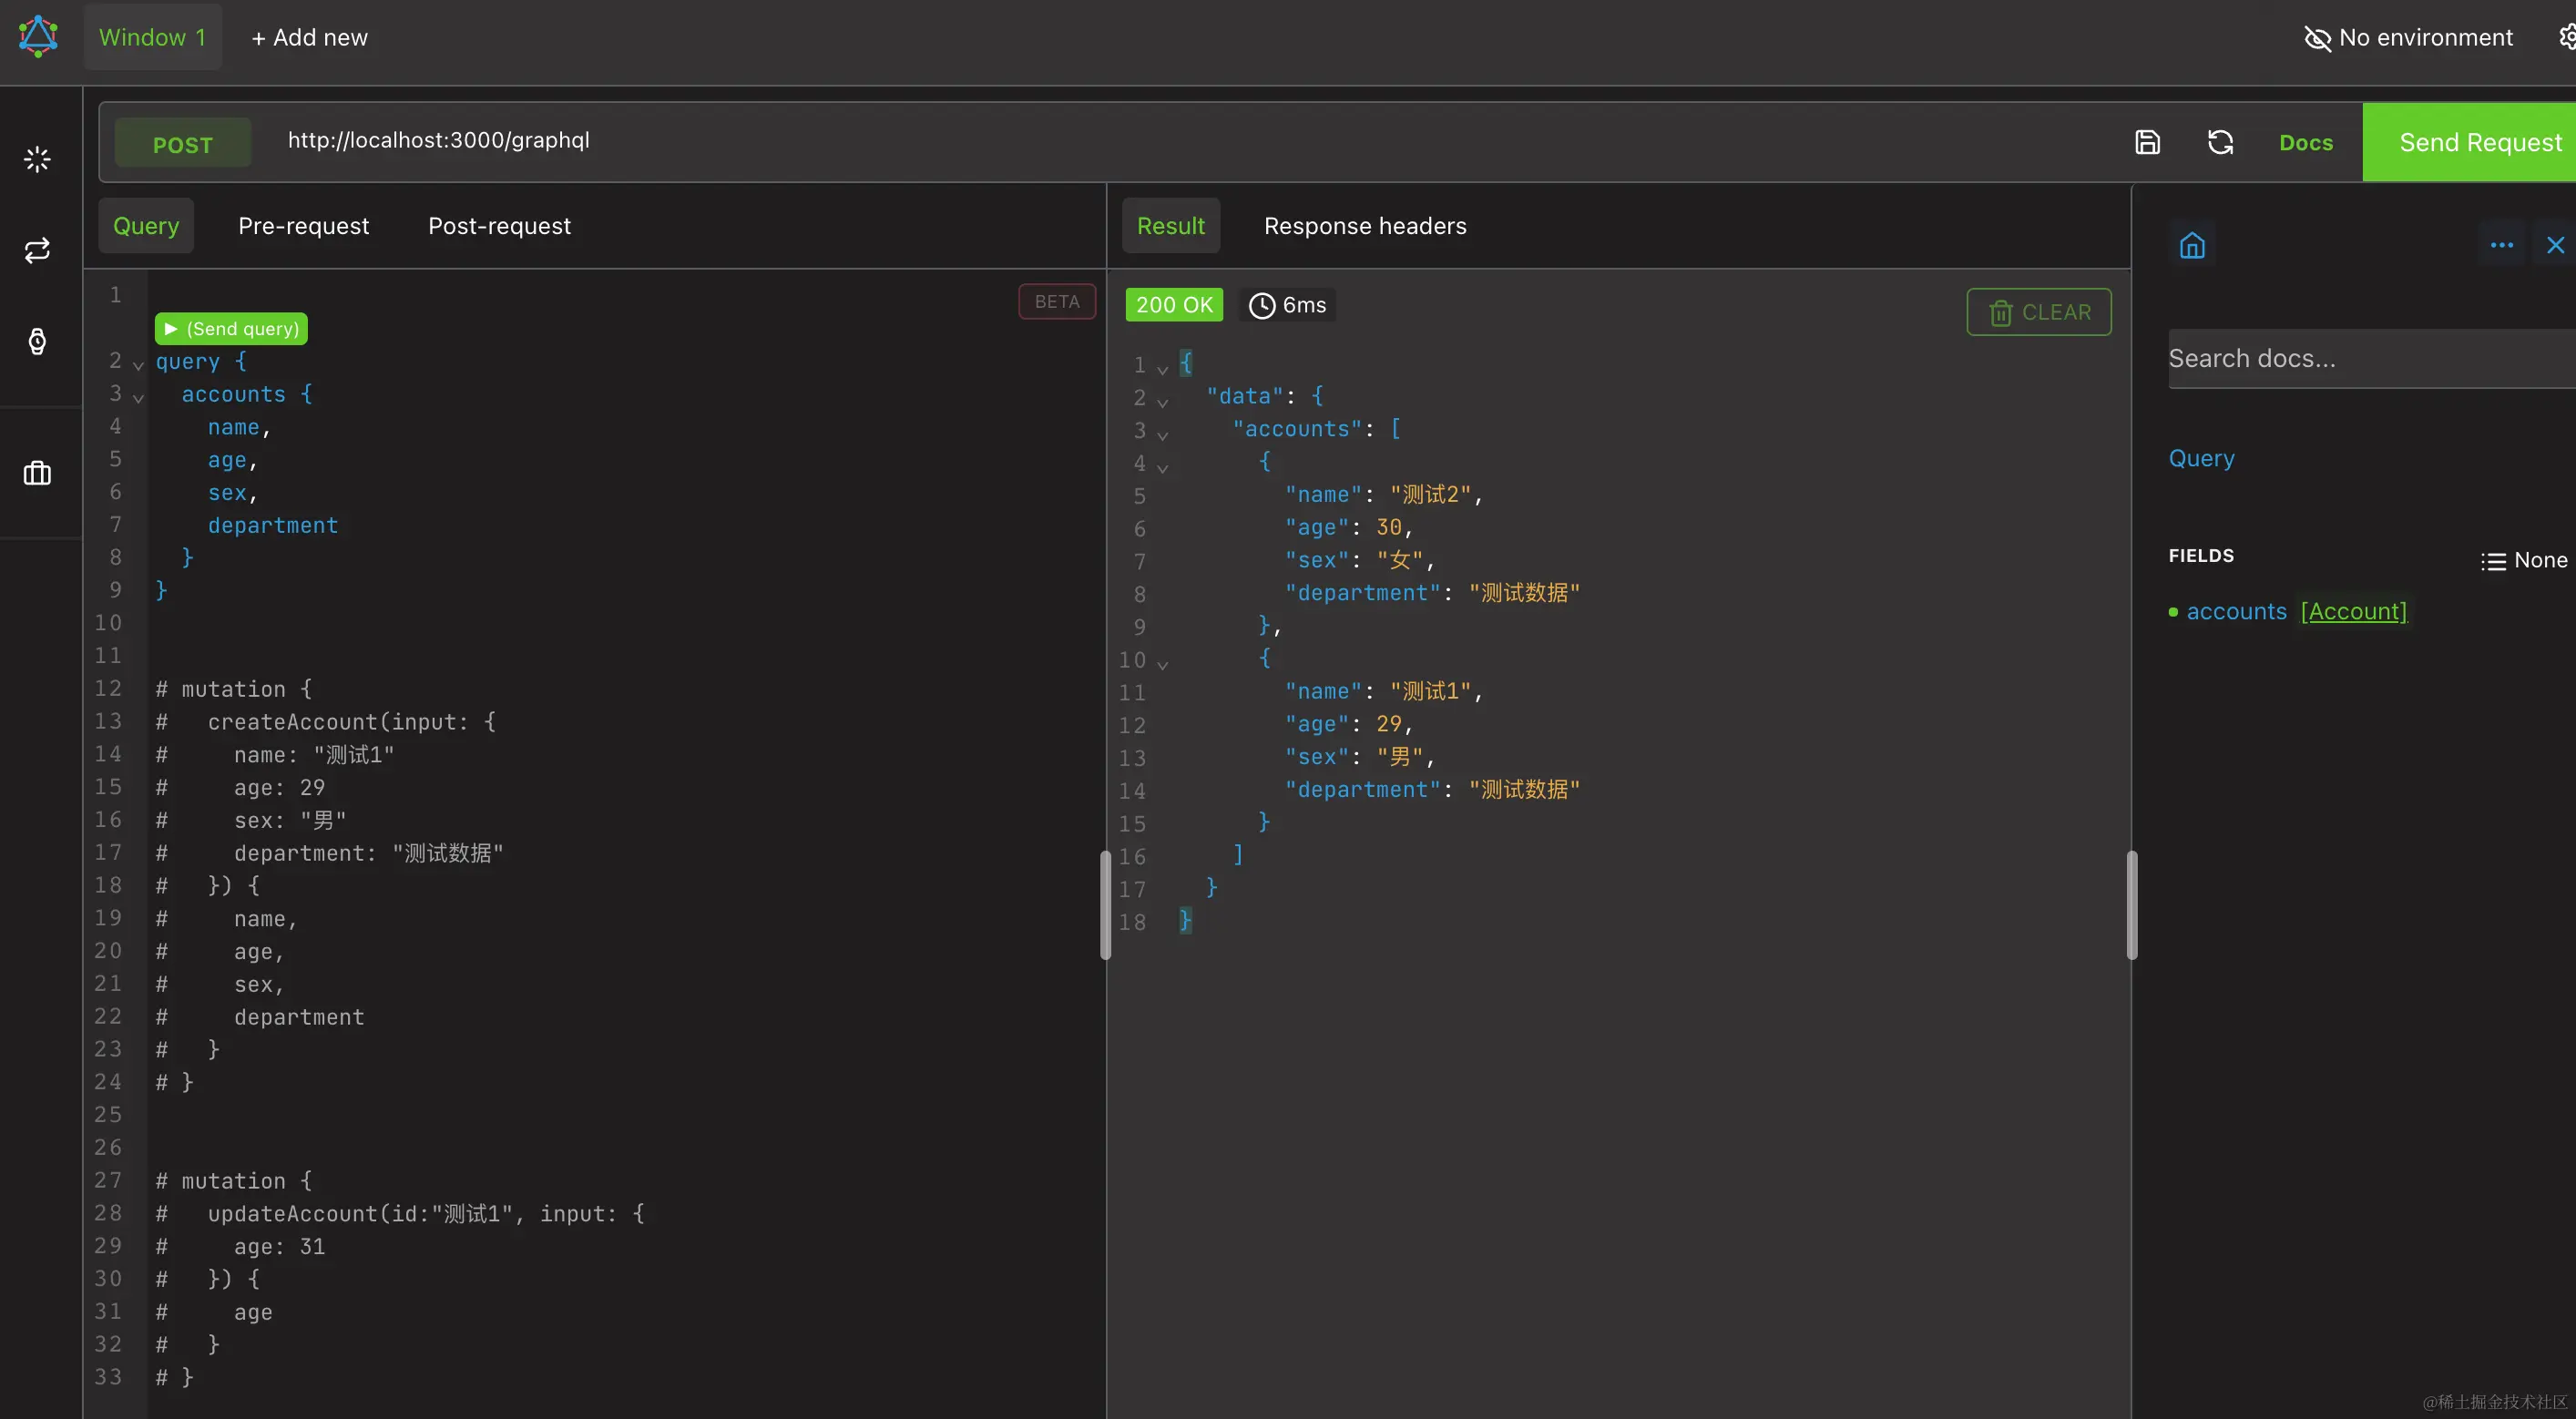Reload the docs with refresh icon
Image resolution: width=2576 pixels, height=1419 pixels.
click(2220, 142)
